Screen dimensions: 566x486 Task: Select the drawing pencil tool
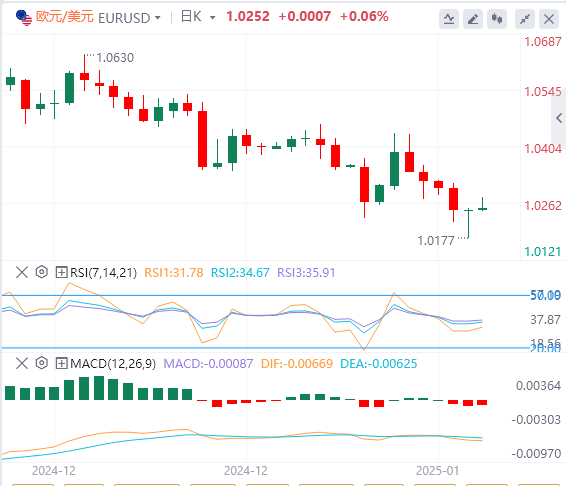[473, 19]
